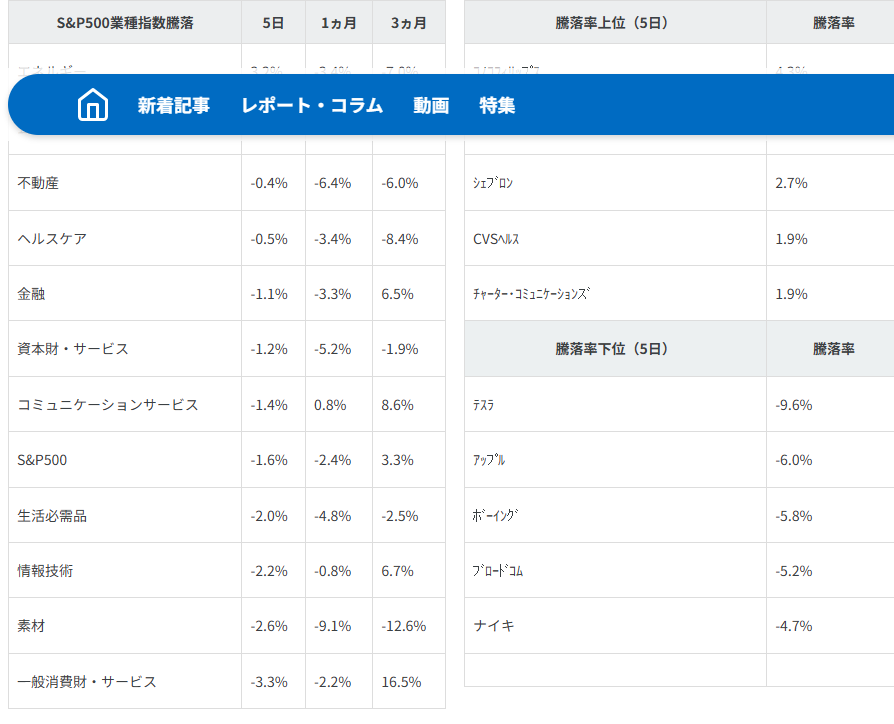Click the ヘルスケア sector name
Viewport: 894px width, 724px height.
(52, 239)
